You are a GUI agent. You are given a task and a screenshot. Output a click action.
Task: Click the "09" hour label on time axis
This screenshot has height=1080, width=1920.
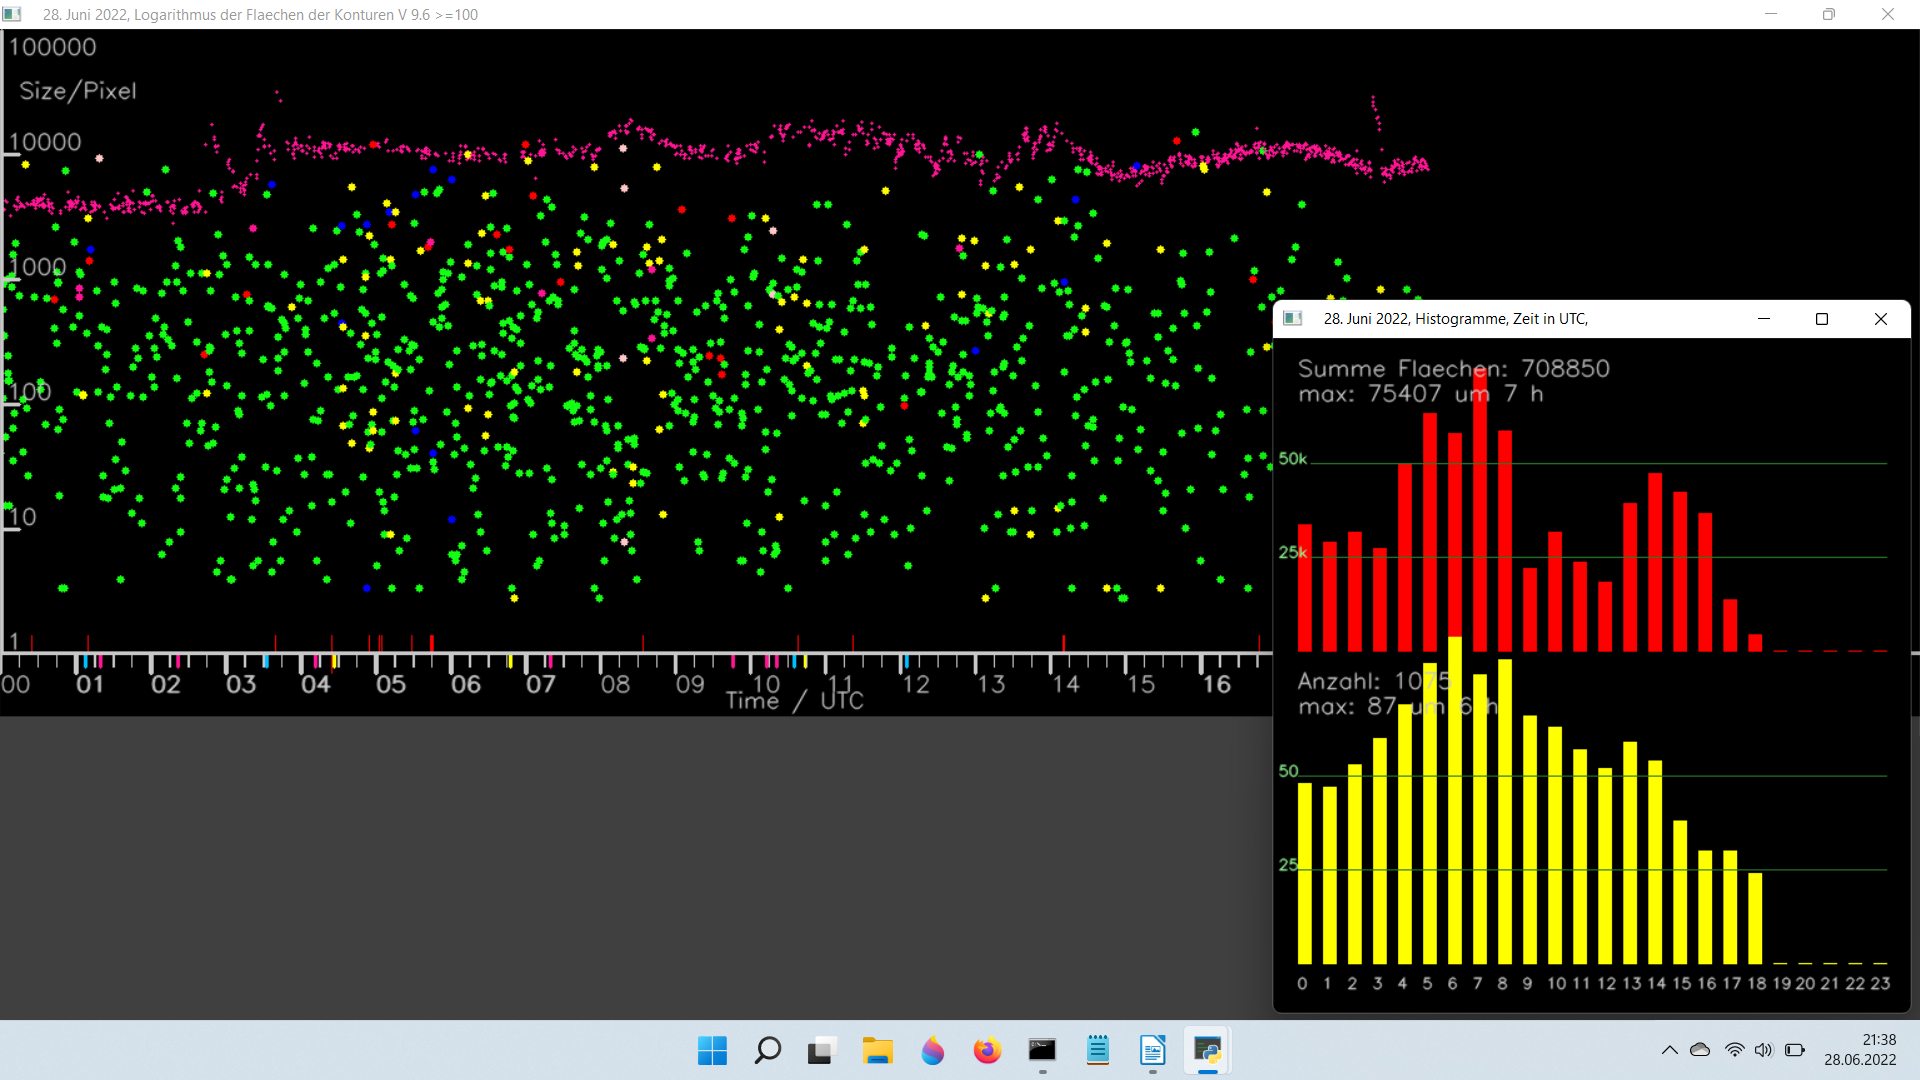(690, 684)
